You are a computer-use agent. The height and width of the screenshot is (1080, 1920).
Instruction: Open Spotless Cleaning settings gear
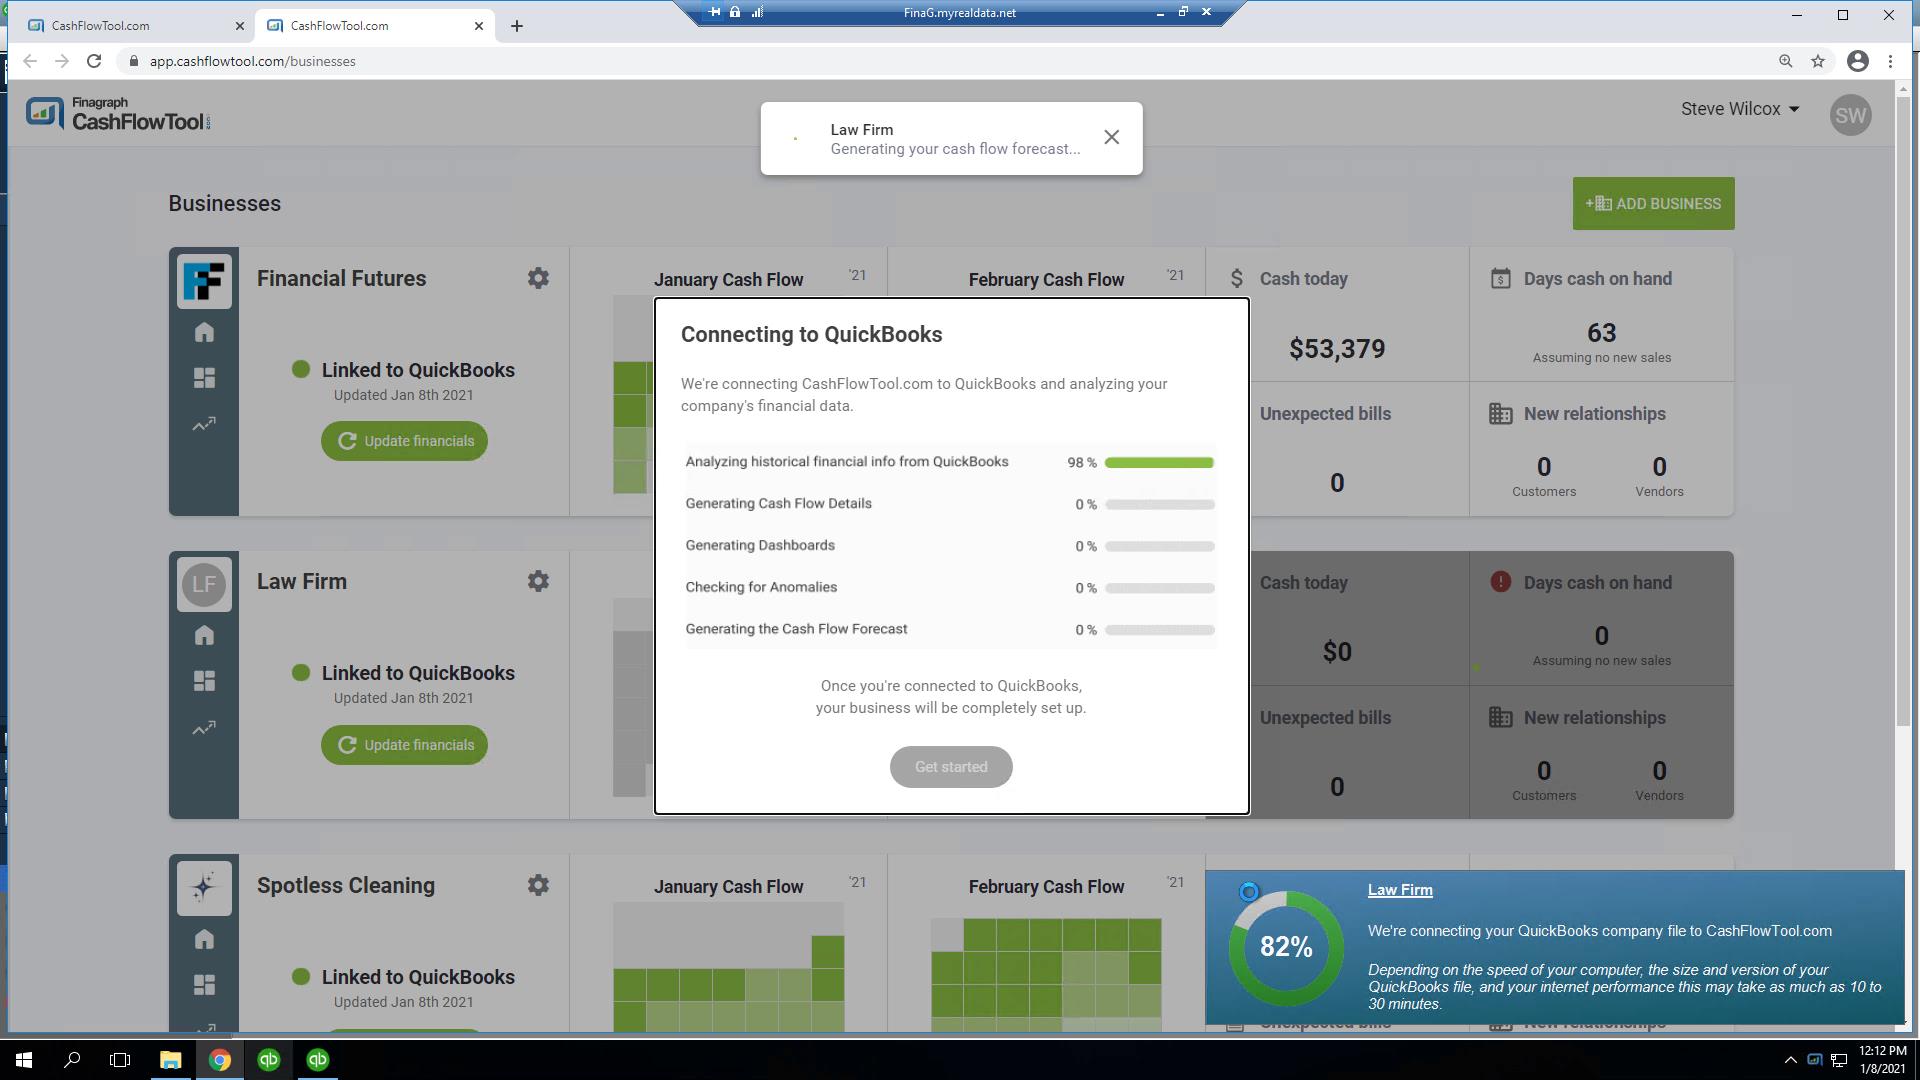click(x=538, y=885)
